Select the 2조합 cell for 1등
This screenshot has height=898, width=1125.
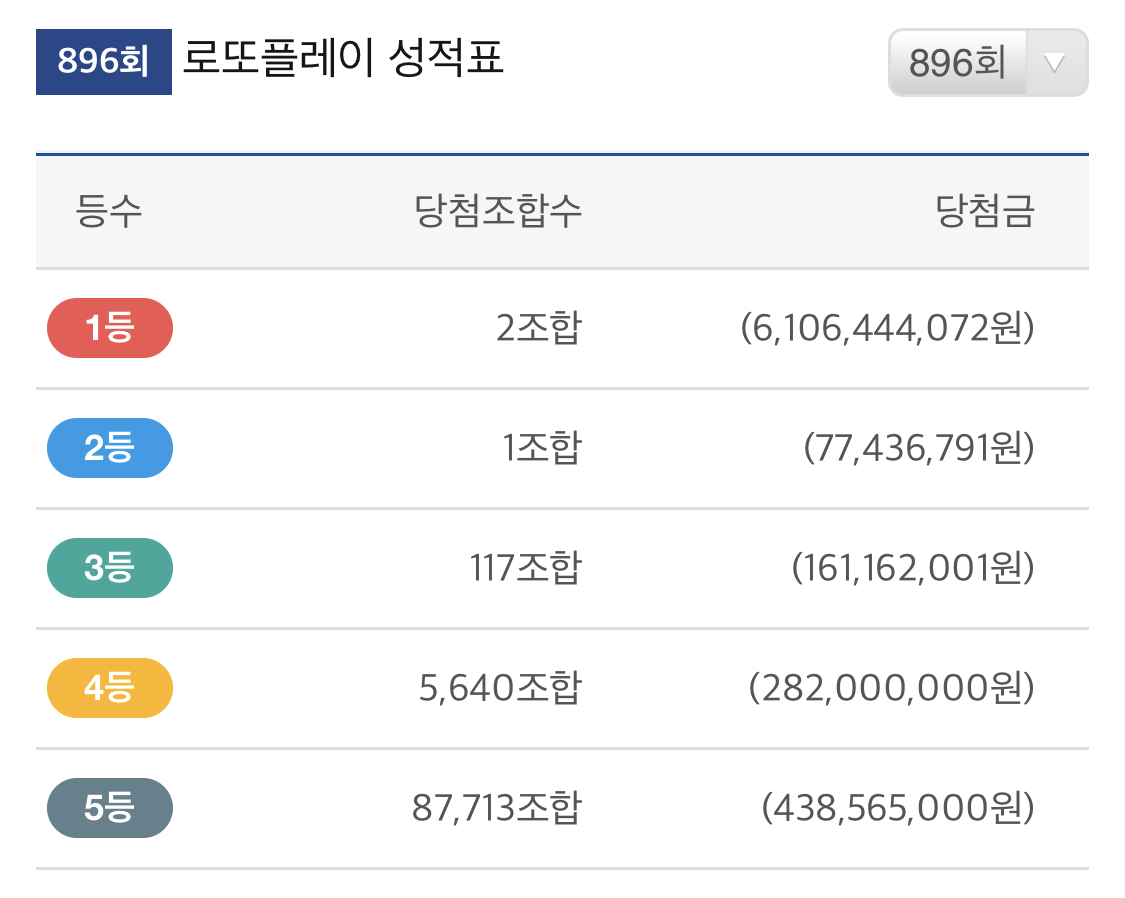click(538, 329)
